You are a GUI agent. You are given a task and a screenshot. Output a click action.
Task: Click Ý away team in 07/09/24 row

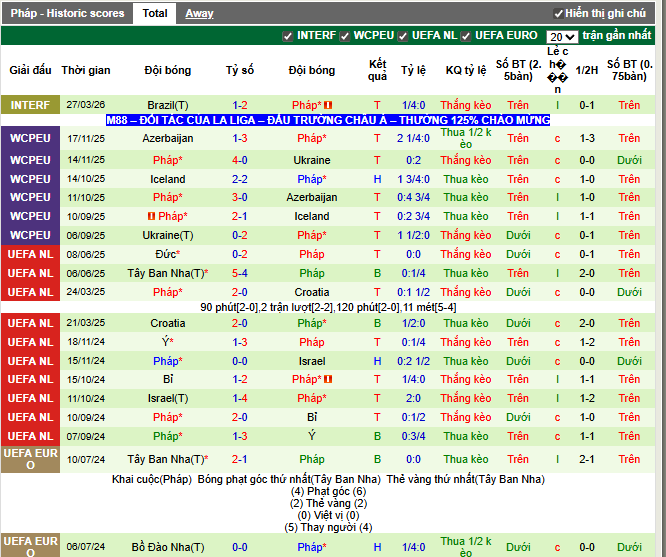[x=312, y=436]
